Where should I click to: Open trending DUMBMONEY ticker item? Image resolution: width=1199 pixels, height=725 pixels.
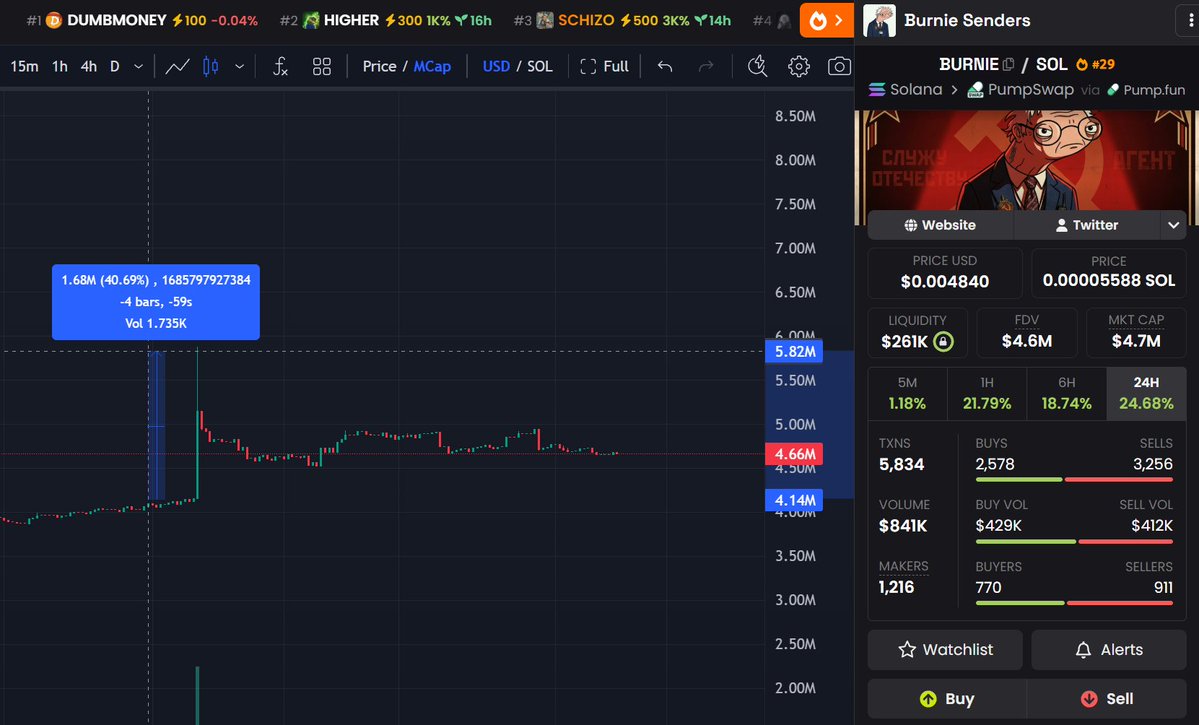pos(142,21)
